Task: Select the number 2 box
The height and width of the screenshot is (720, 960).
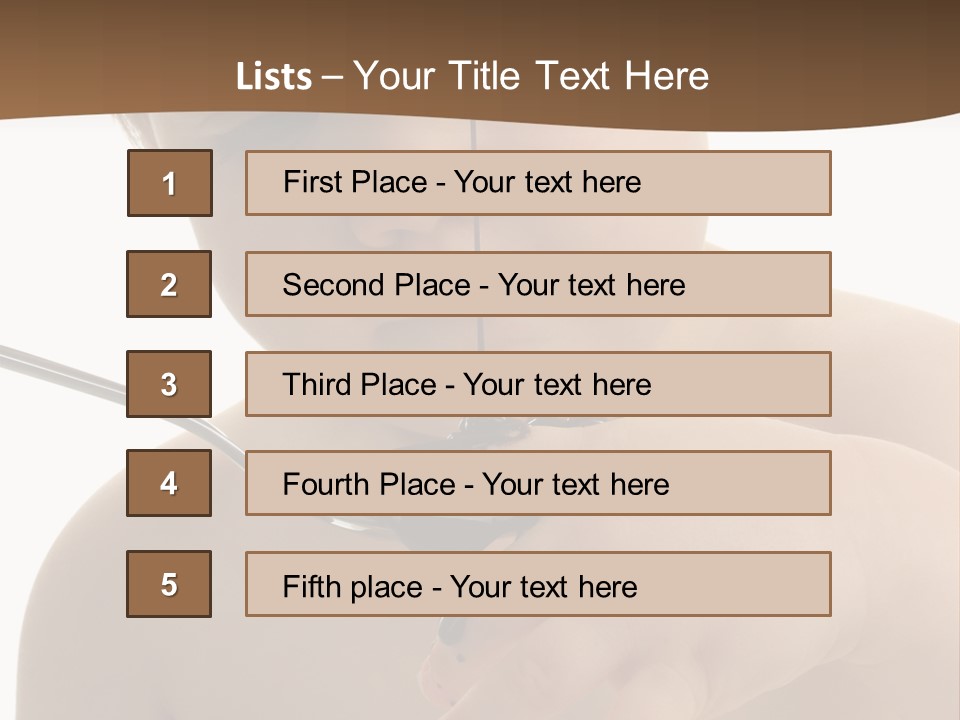Action: 169,284
